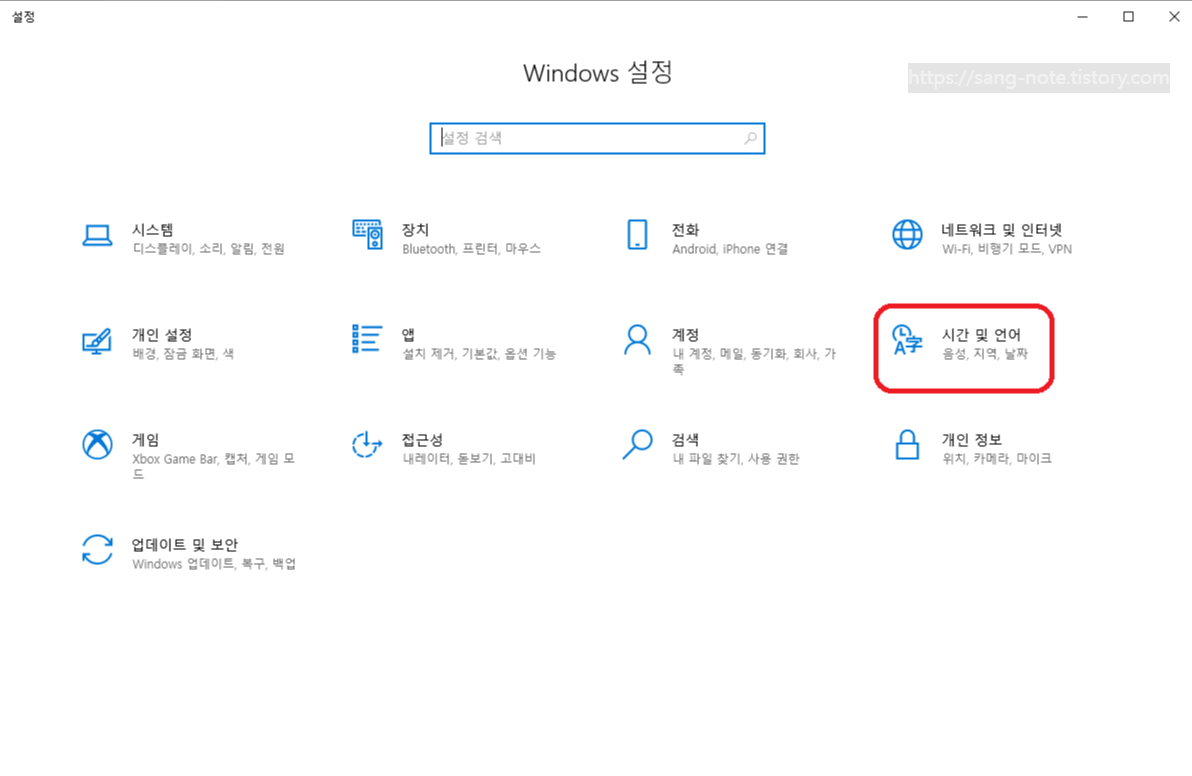This screenshot has width=1192, height=776.
Task: Click the search magnifier in 설정 검색 box
Action: click(750, 138)
